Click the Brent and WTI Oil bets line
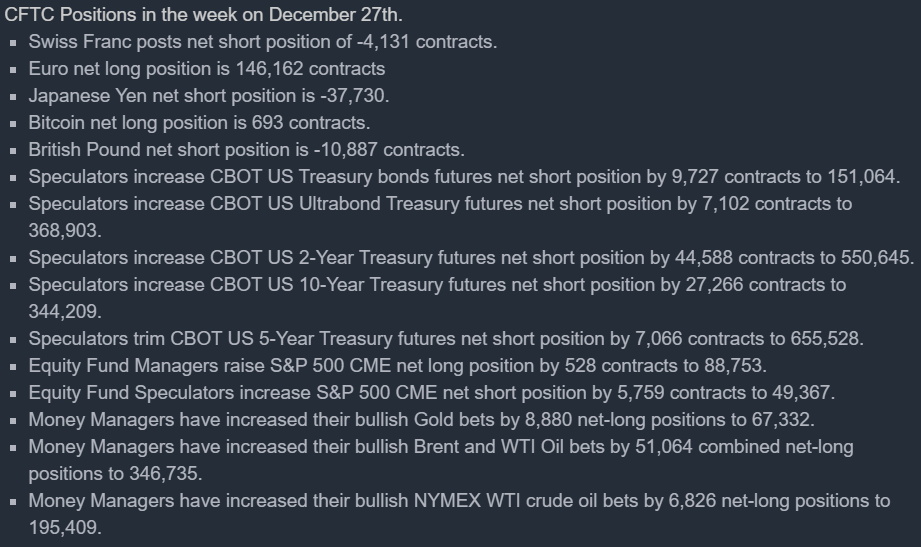Image resolution: width=921 pixels, height=547 pixels. [x=440, y=447]
